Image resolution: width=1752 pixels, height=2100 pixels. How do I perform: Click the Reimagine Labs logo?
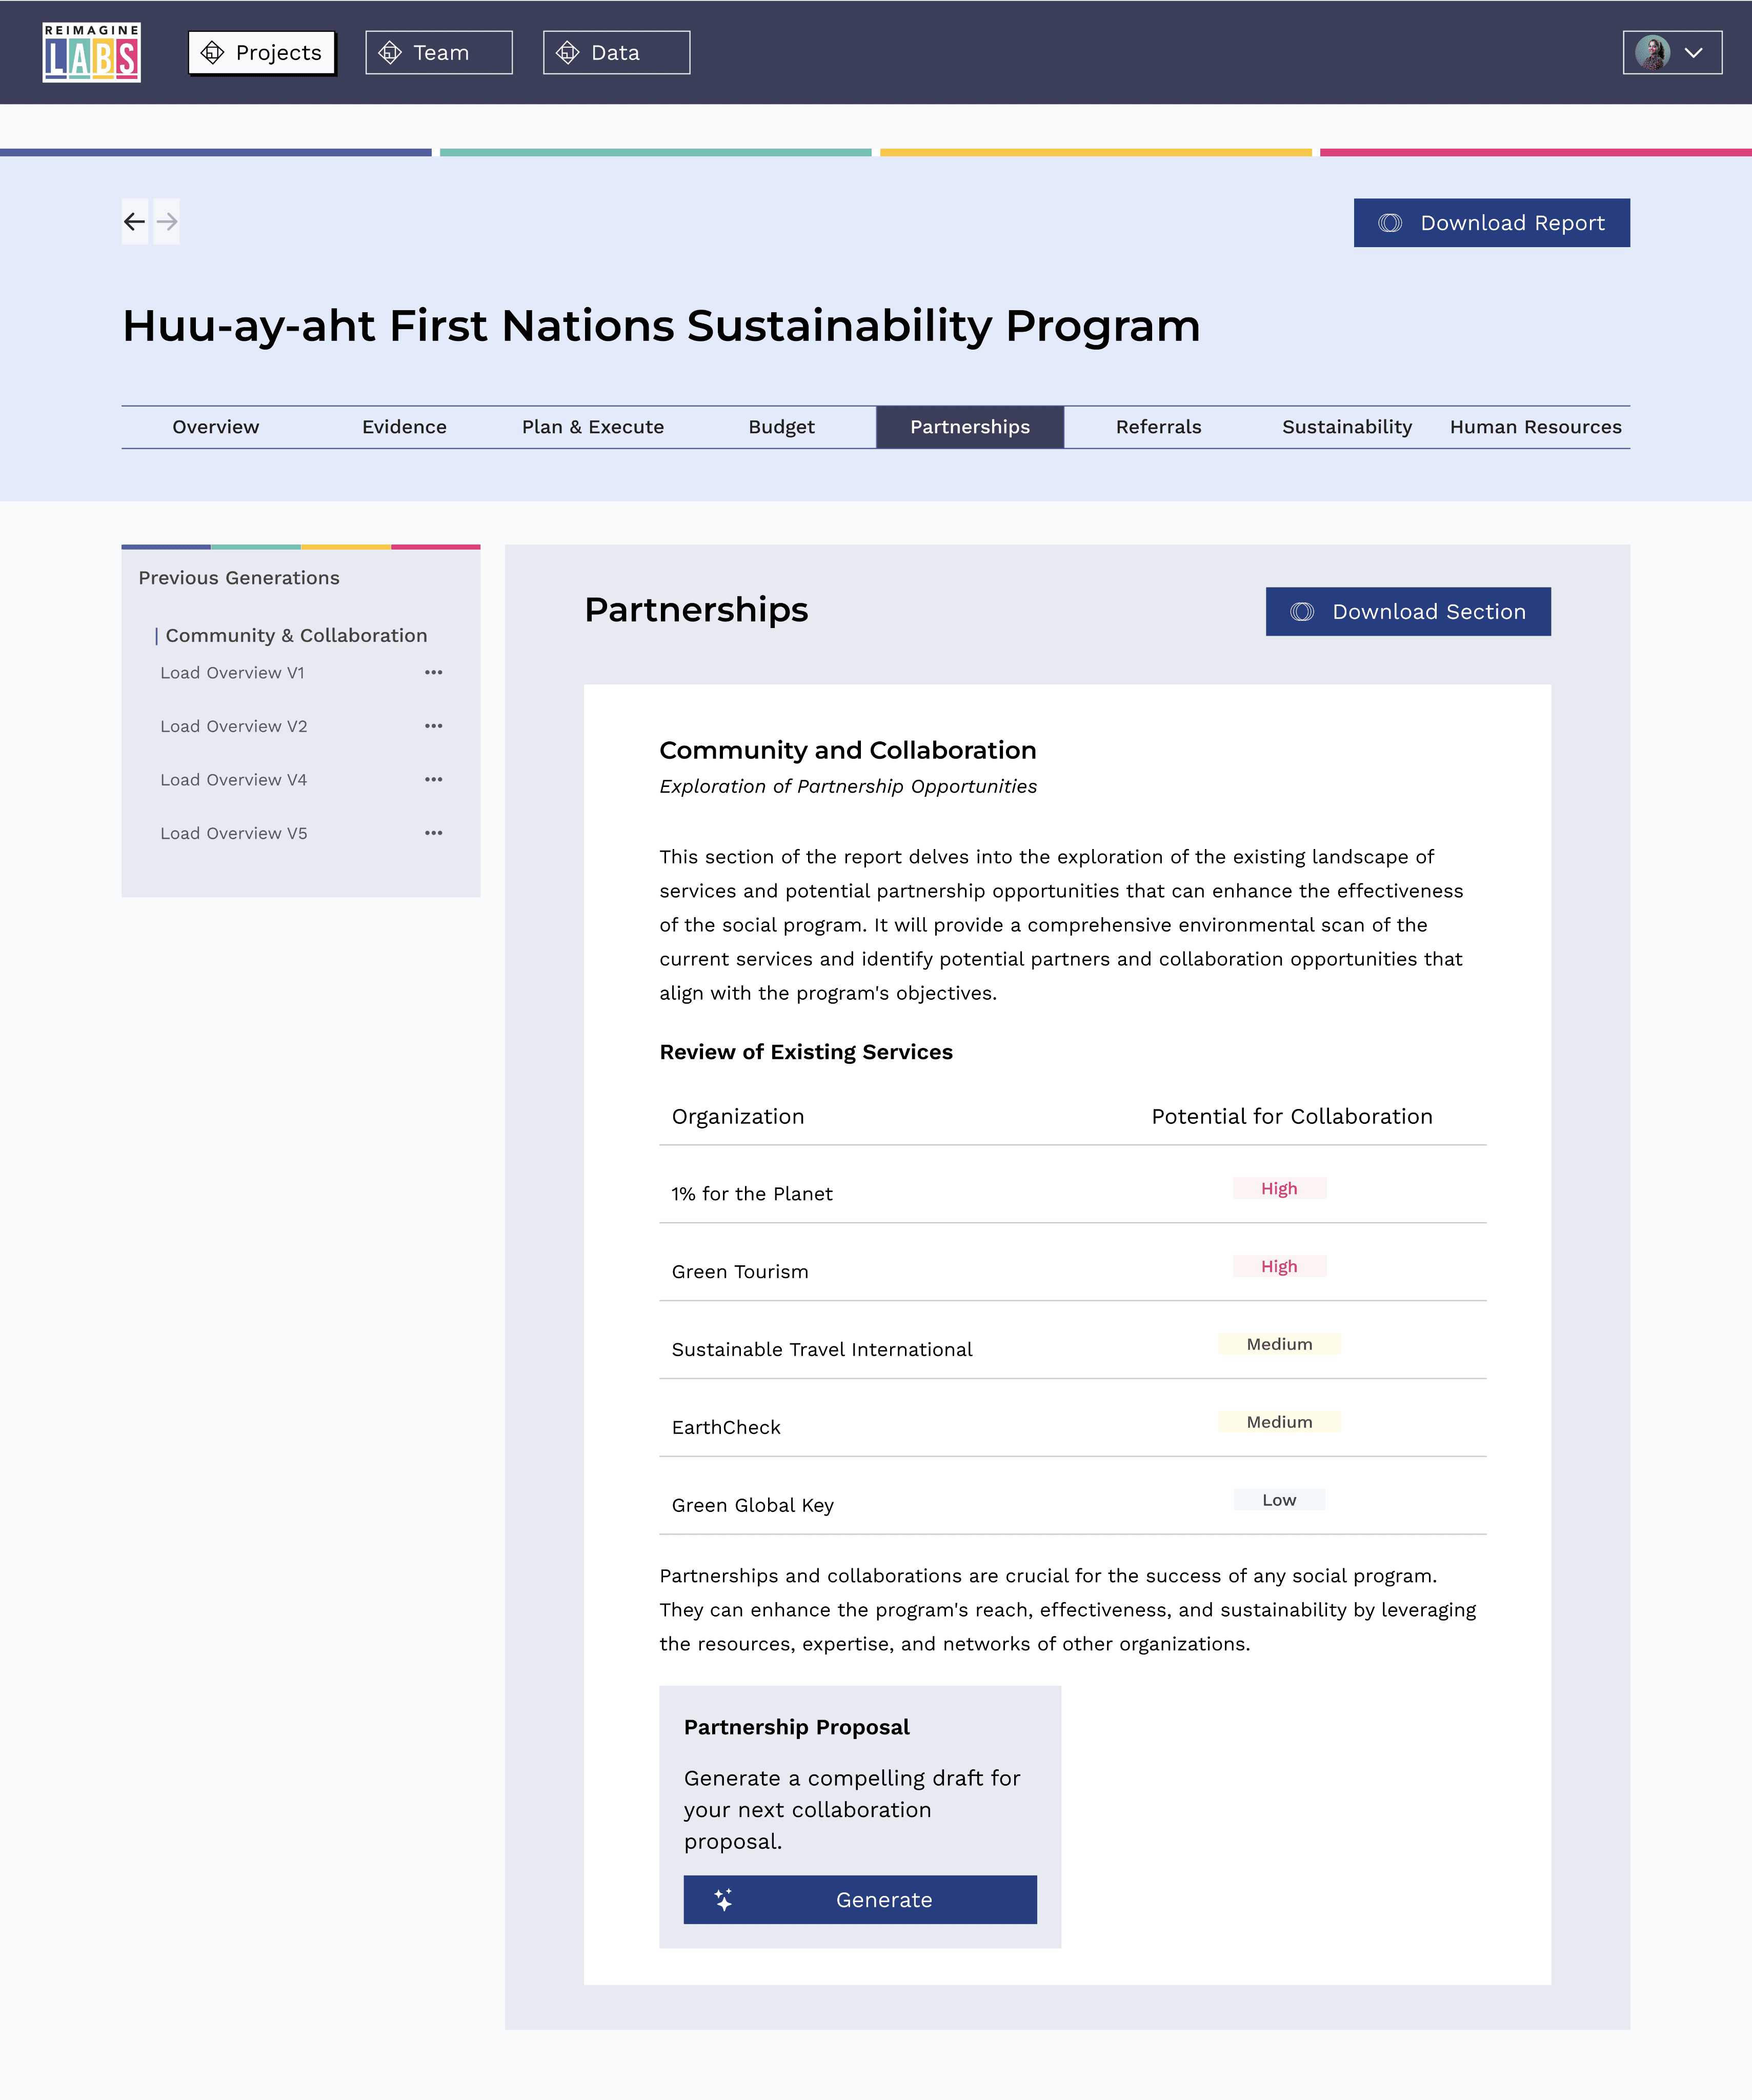[91, 52]
